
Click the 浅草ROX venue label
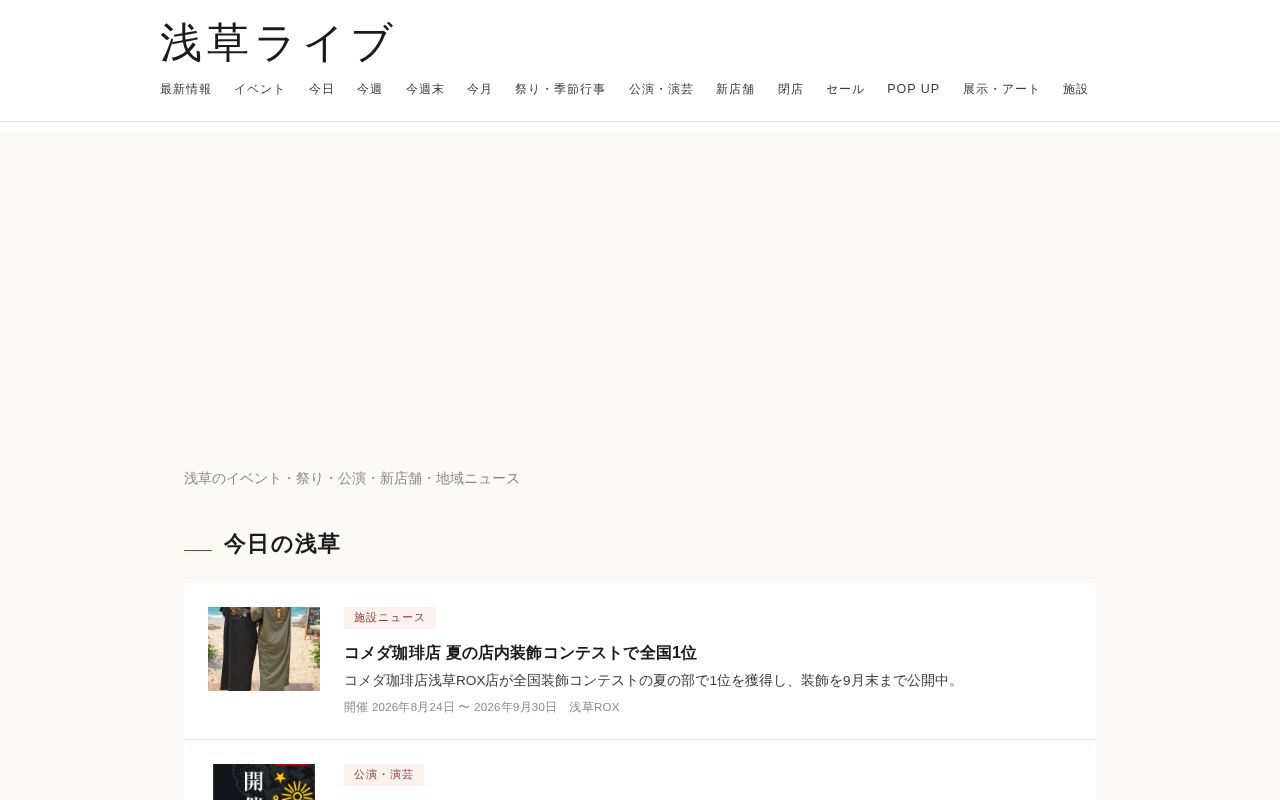pyautogui.click(x=594, y=707)
